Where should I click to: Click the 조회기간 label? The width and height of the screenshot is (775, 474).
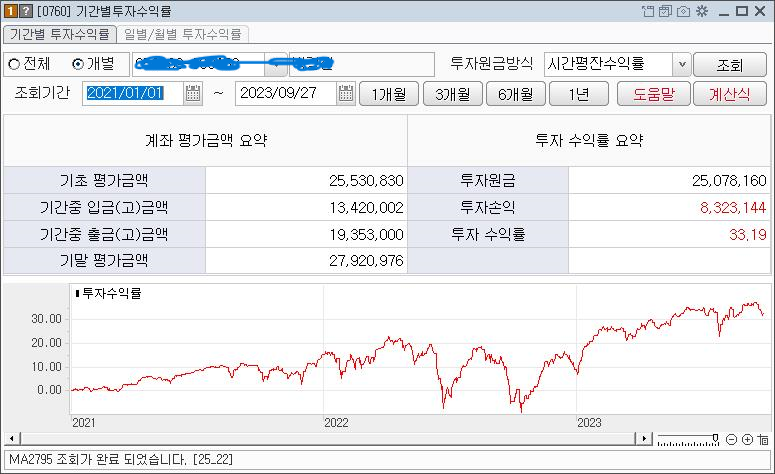42,93
